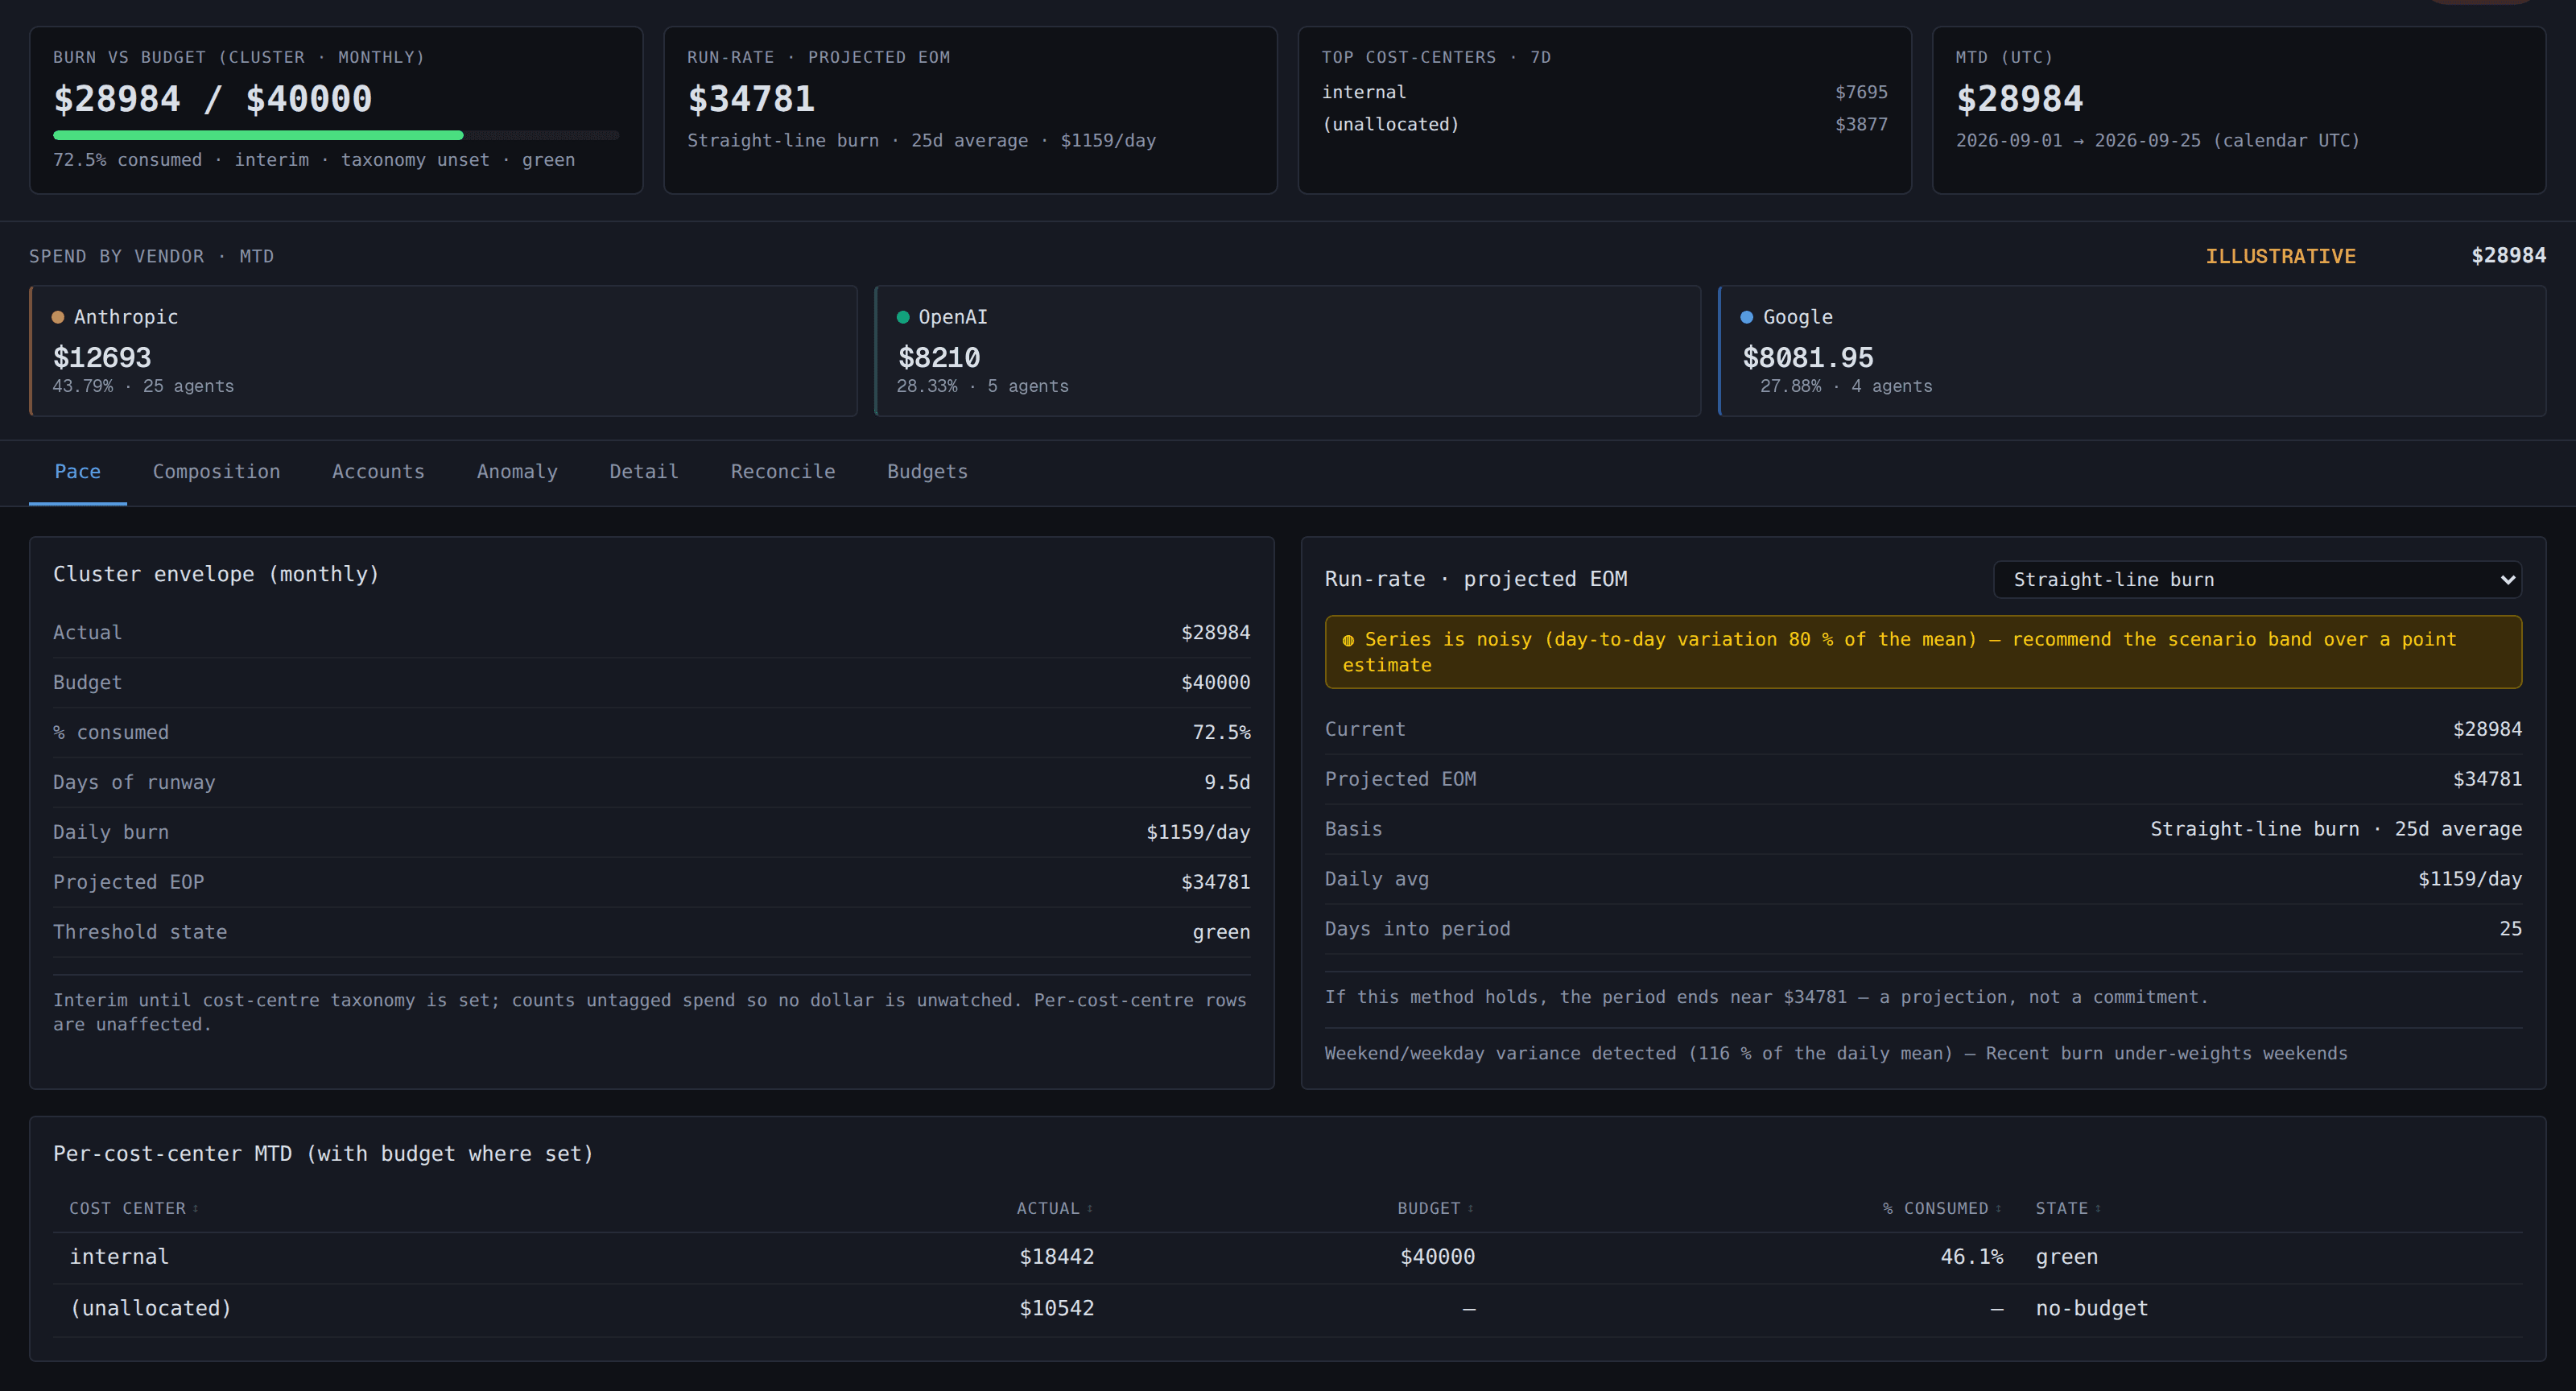Switch to the Budgets tab
The image size is (2576, 1391).
tap(927, 472)
